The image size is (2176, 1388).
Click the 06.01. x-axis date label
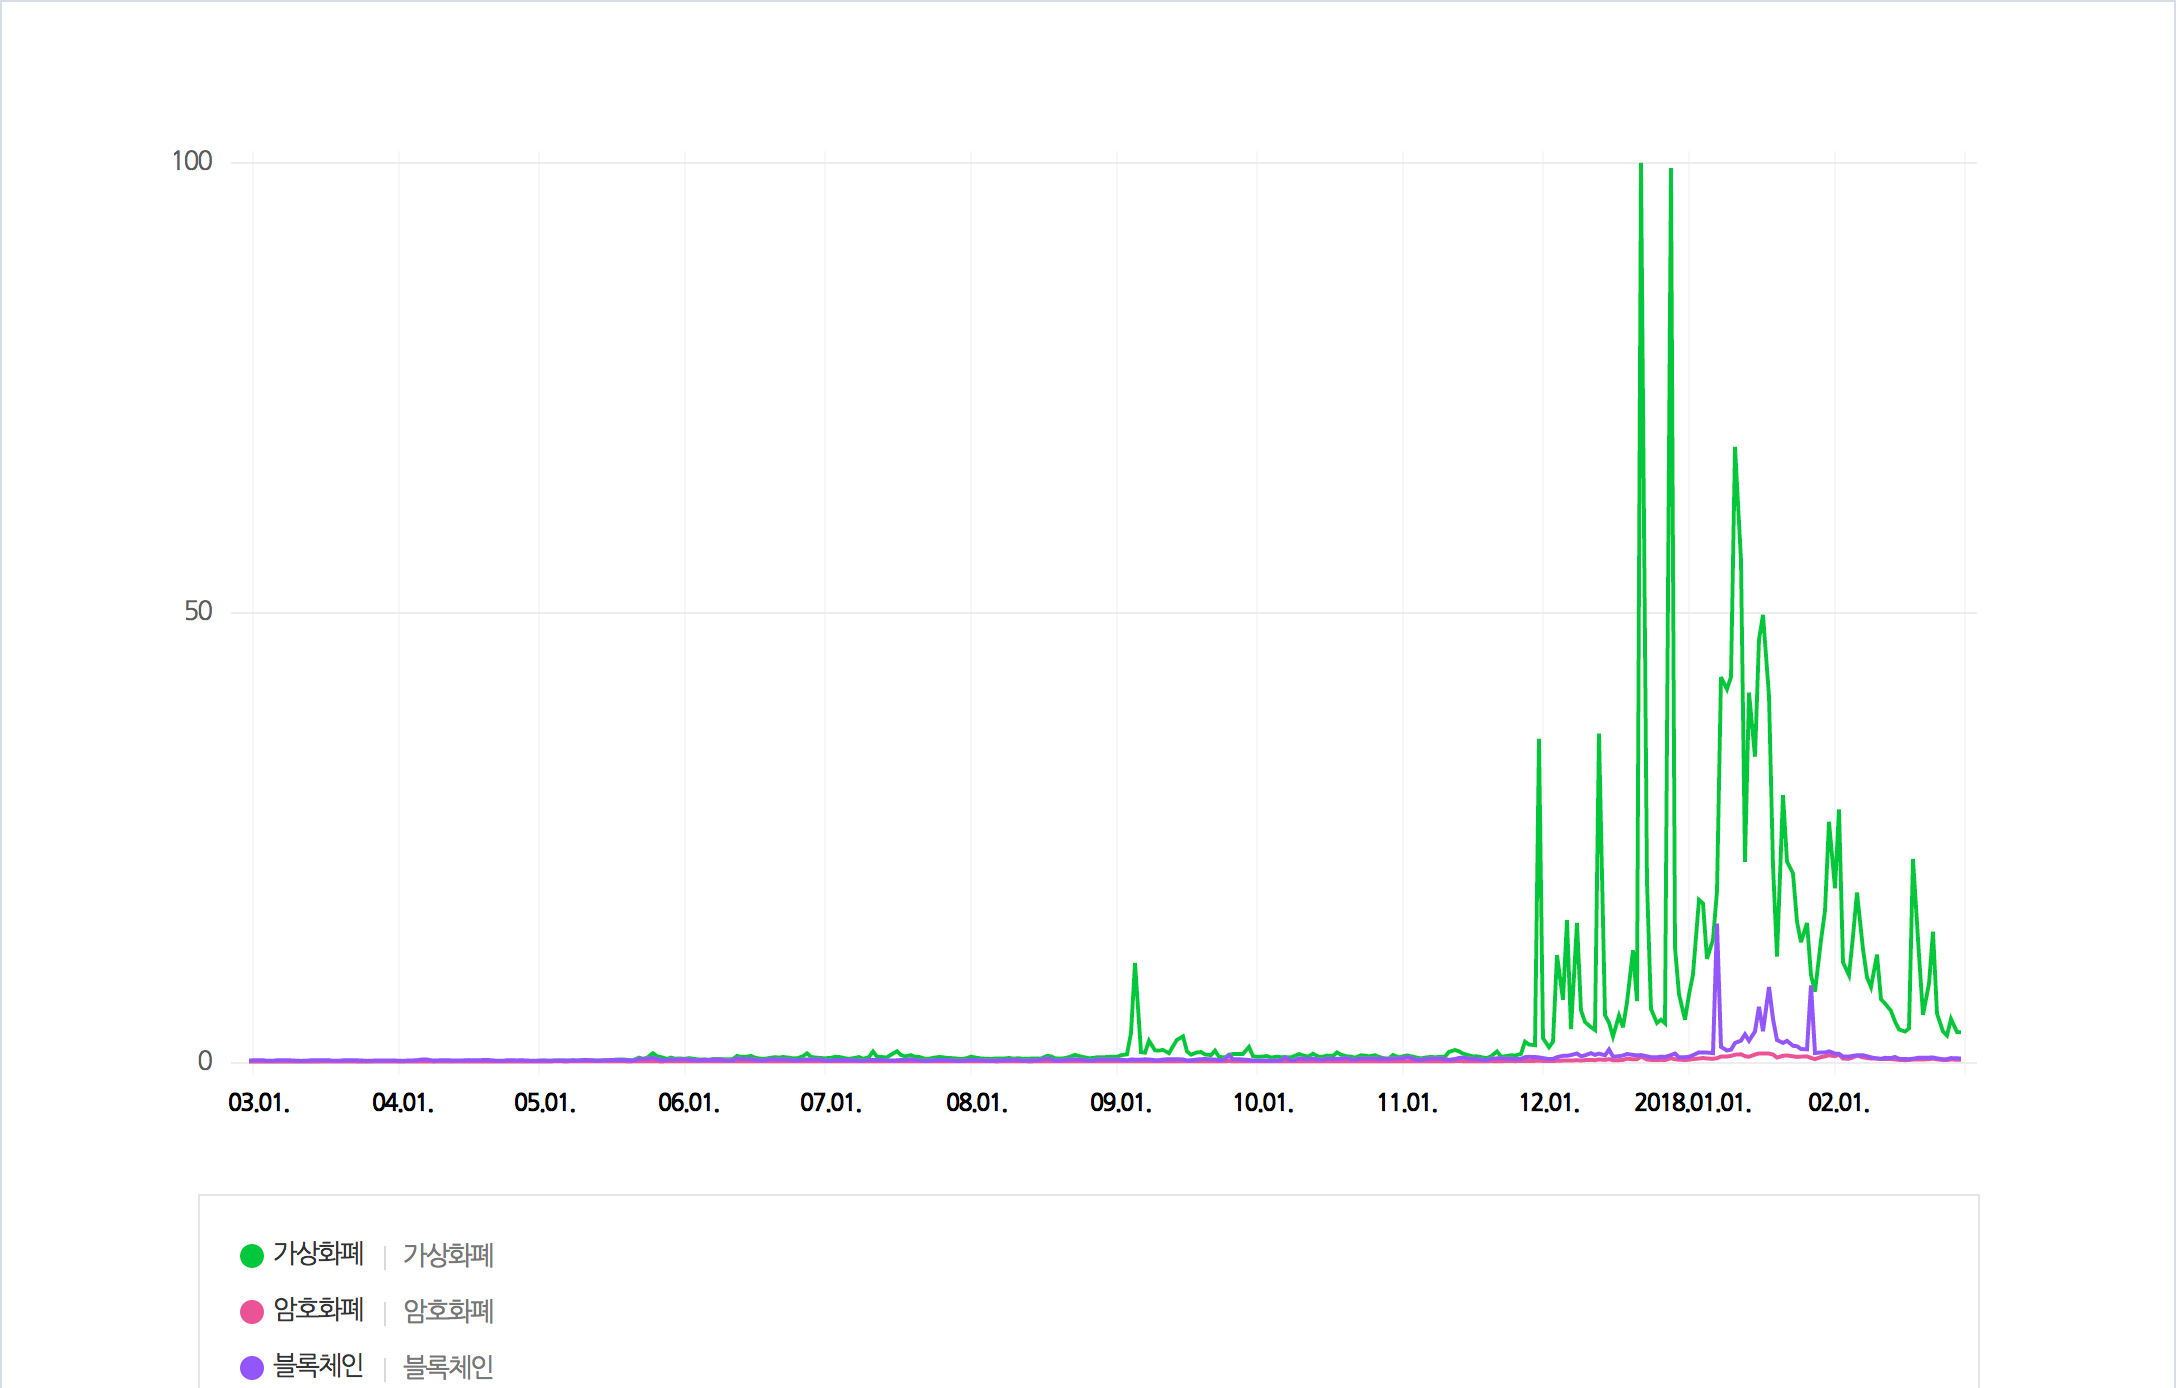click(x=689, y=1103)
